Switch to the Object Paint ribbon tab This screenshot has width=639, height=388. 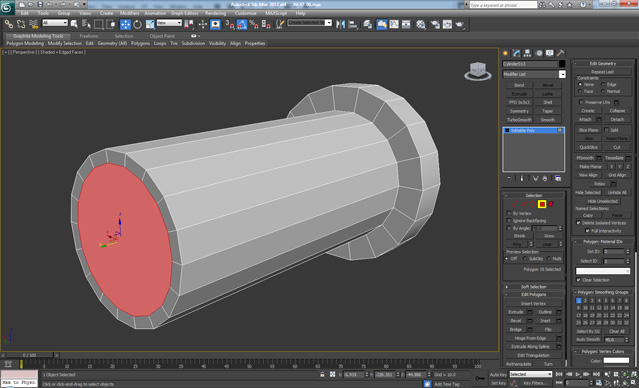(x=162, y=36)
